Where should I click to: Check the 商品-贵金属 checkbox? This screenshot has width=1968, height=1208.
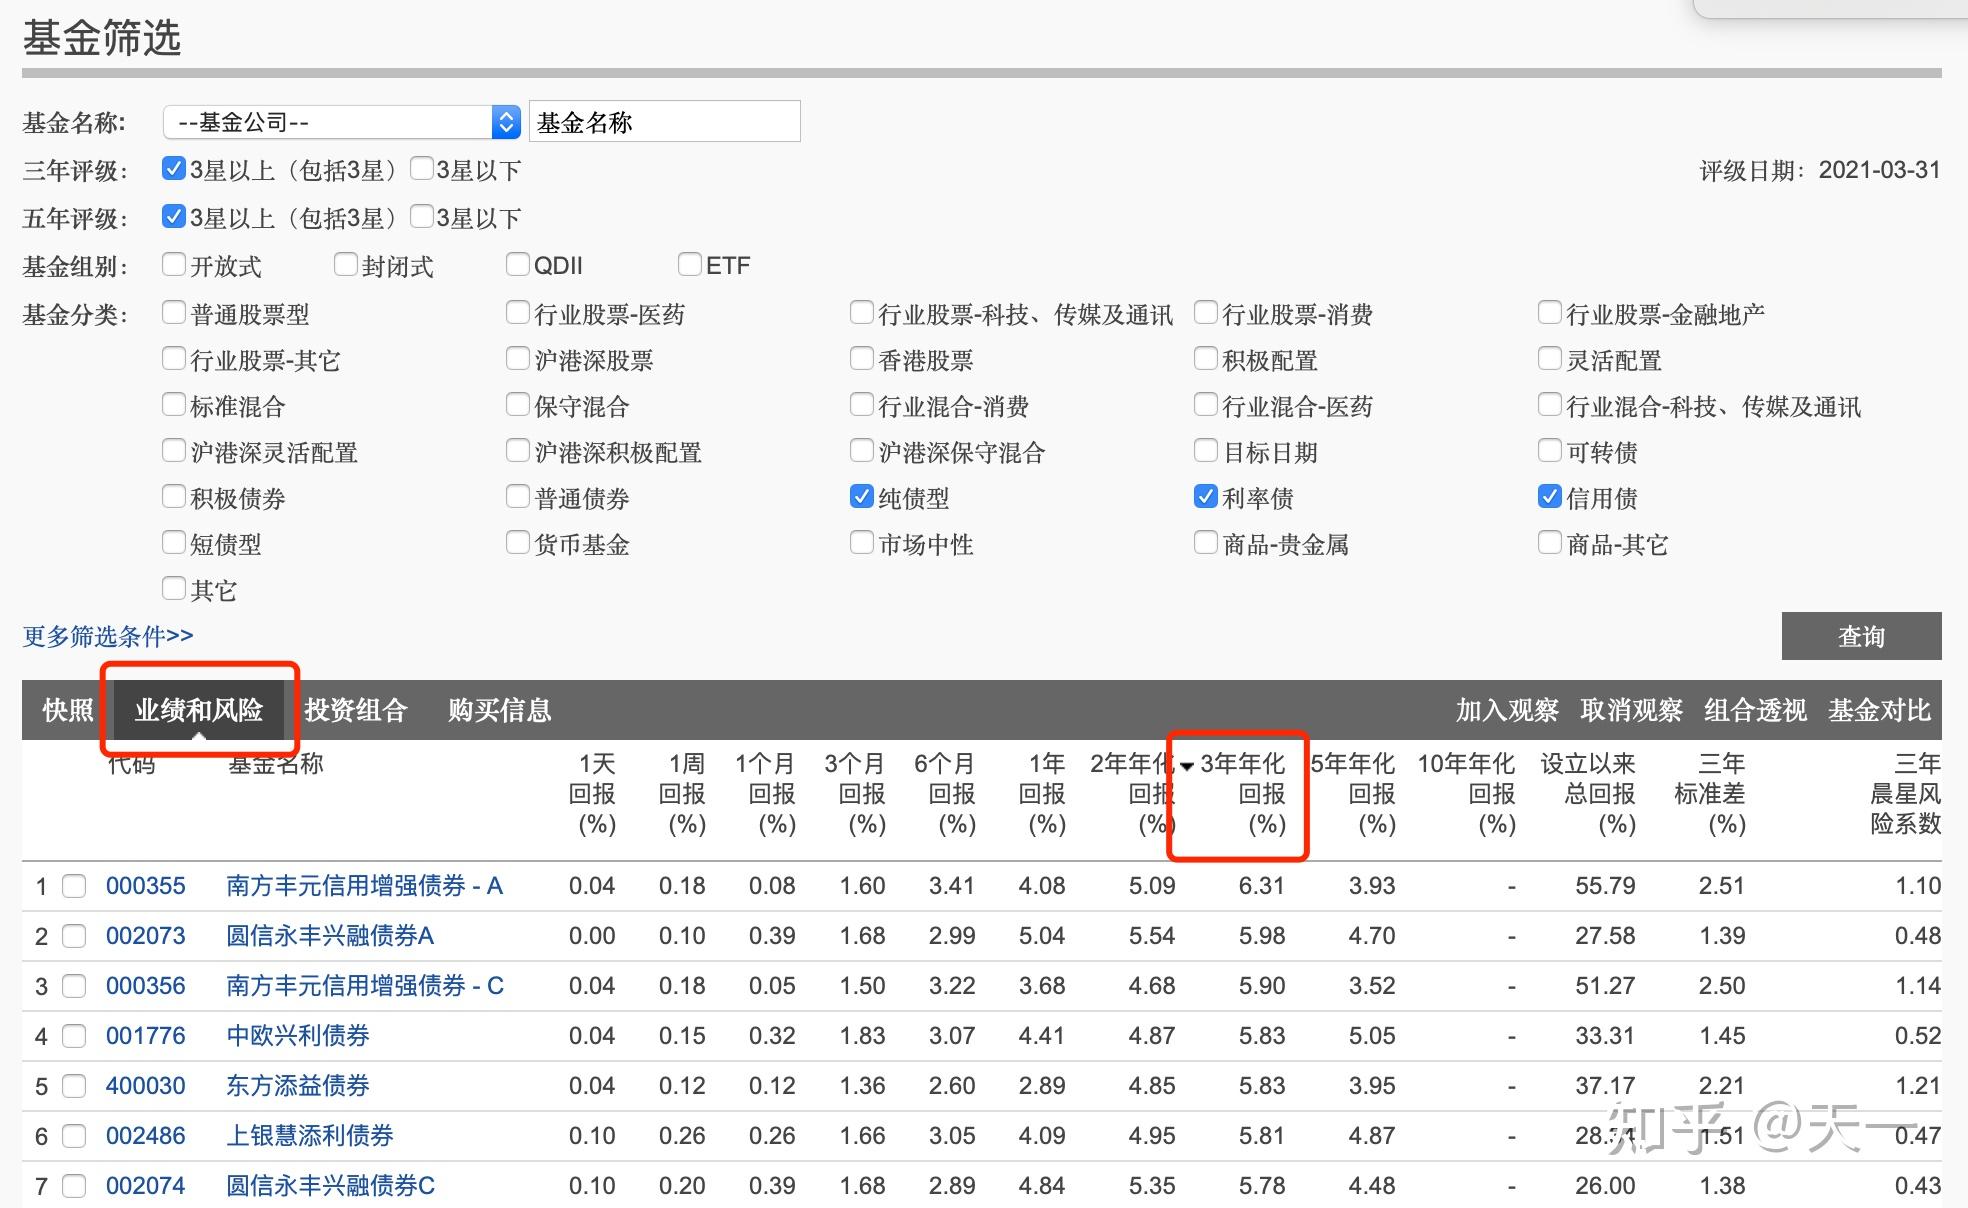tap(1205, 542)
